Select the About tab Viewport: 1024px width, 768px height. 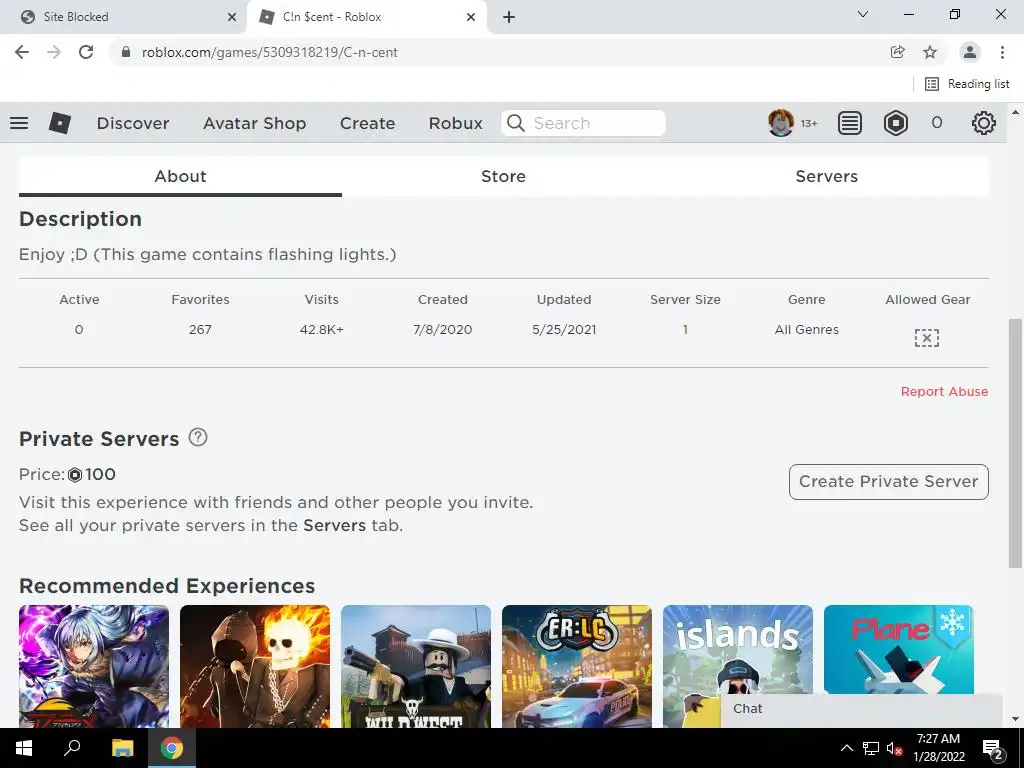click(x=180, y=176)
